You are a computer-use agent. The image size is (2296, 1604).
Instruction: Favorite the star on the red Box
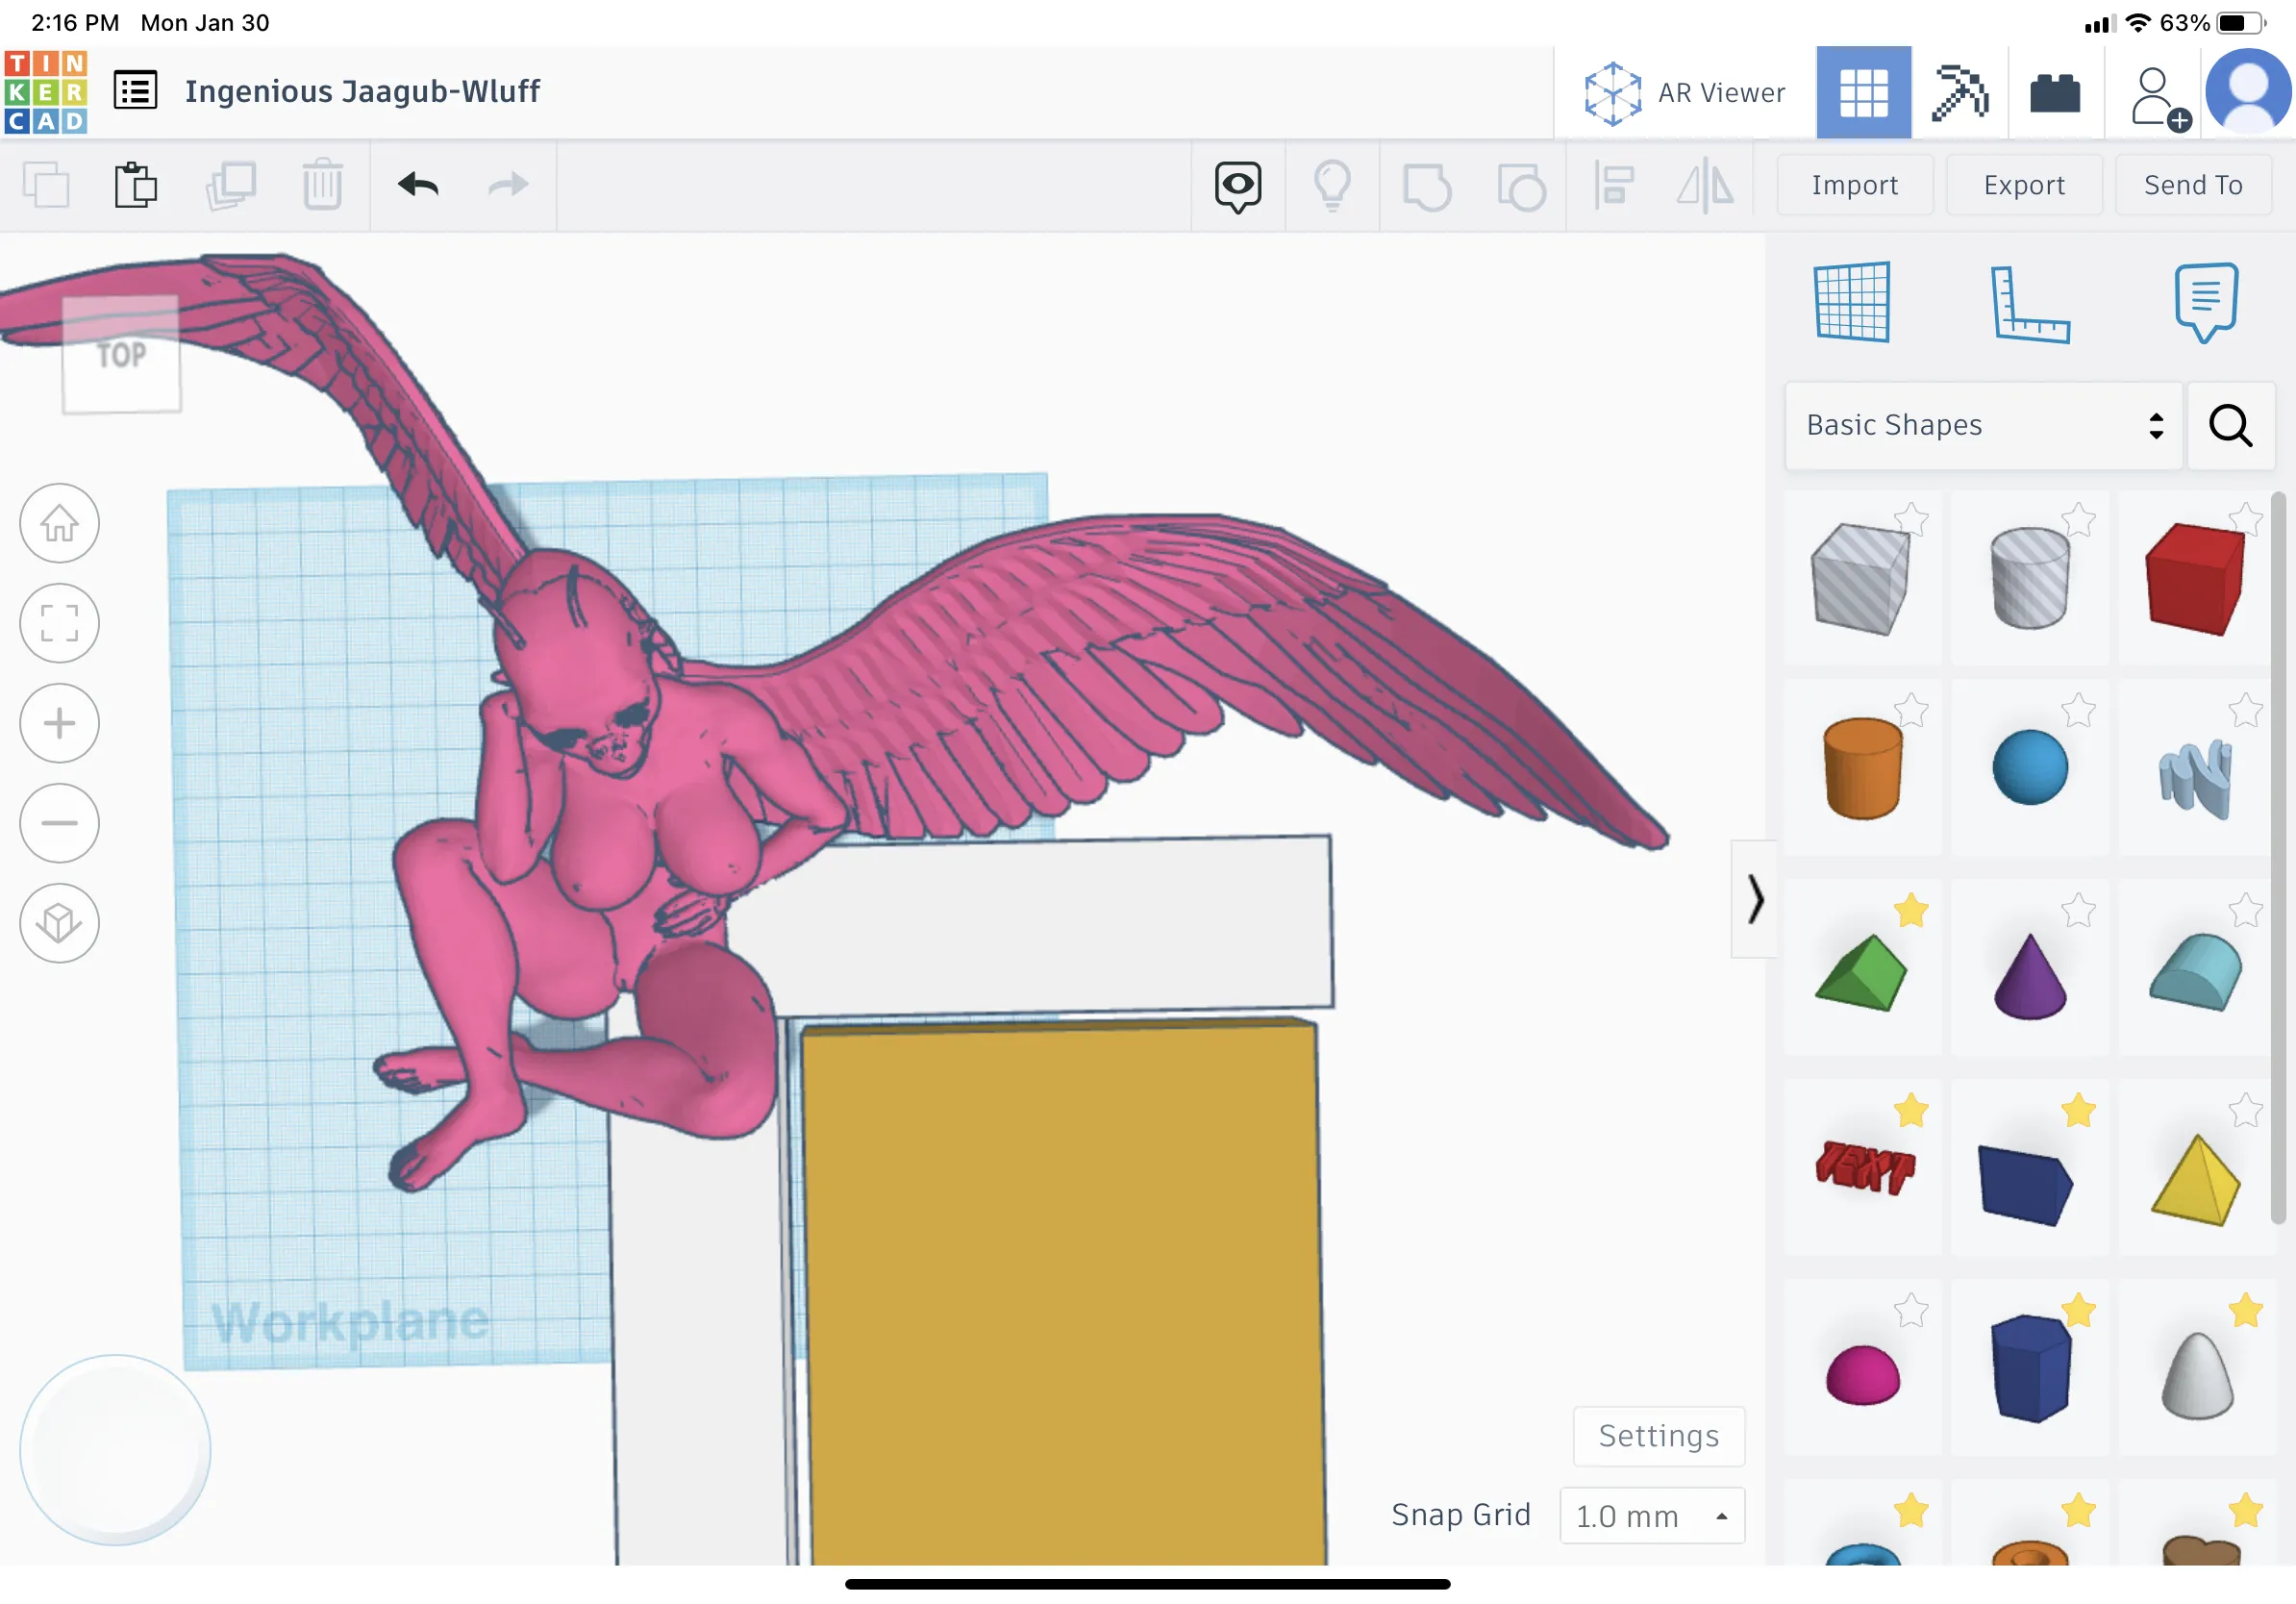[2245, 520]
